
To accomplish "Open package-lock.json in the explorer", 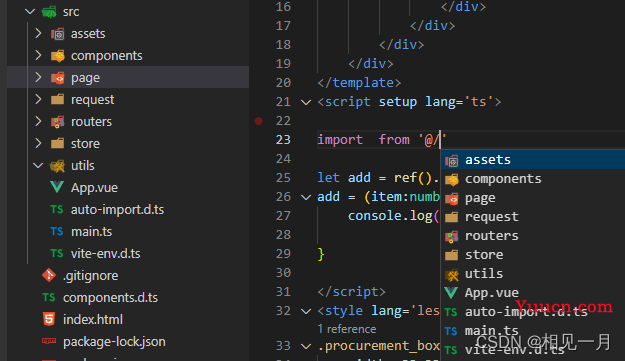I will pos(114,341).
